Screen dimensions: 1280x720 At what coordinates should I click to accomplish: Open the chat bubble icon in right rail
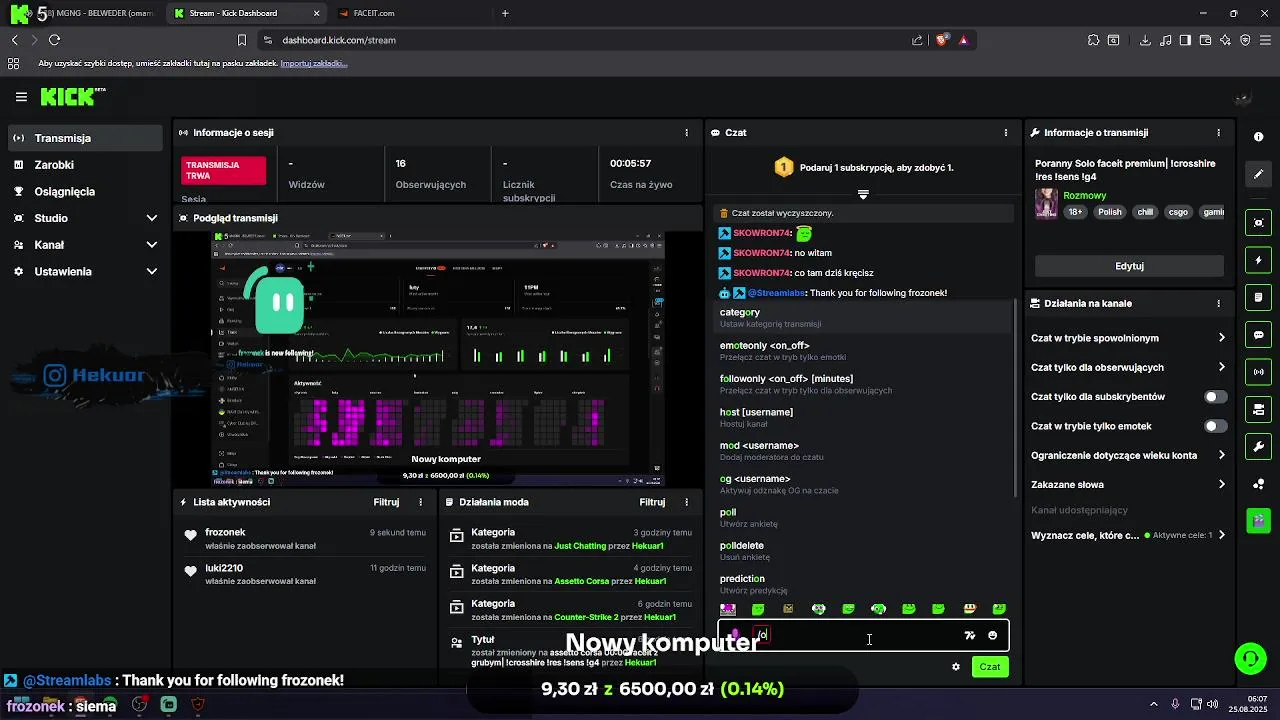click(x=1259, y=335)
